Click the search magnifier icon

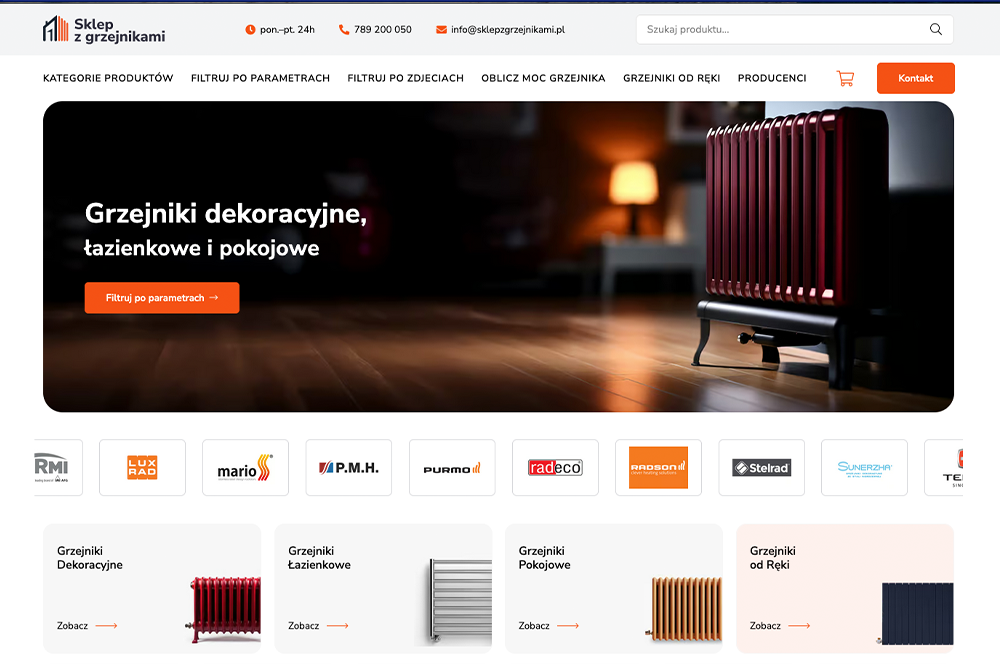935,30
